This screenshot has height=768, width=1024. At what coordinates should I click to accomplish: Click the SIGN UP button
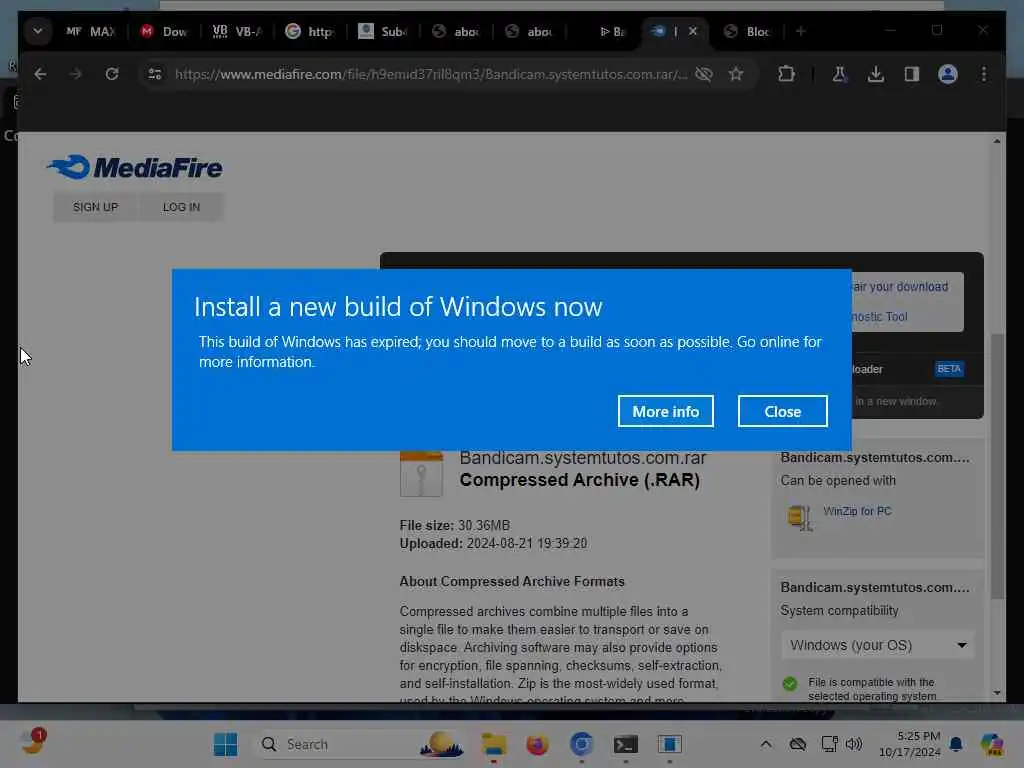(95, 207)
